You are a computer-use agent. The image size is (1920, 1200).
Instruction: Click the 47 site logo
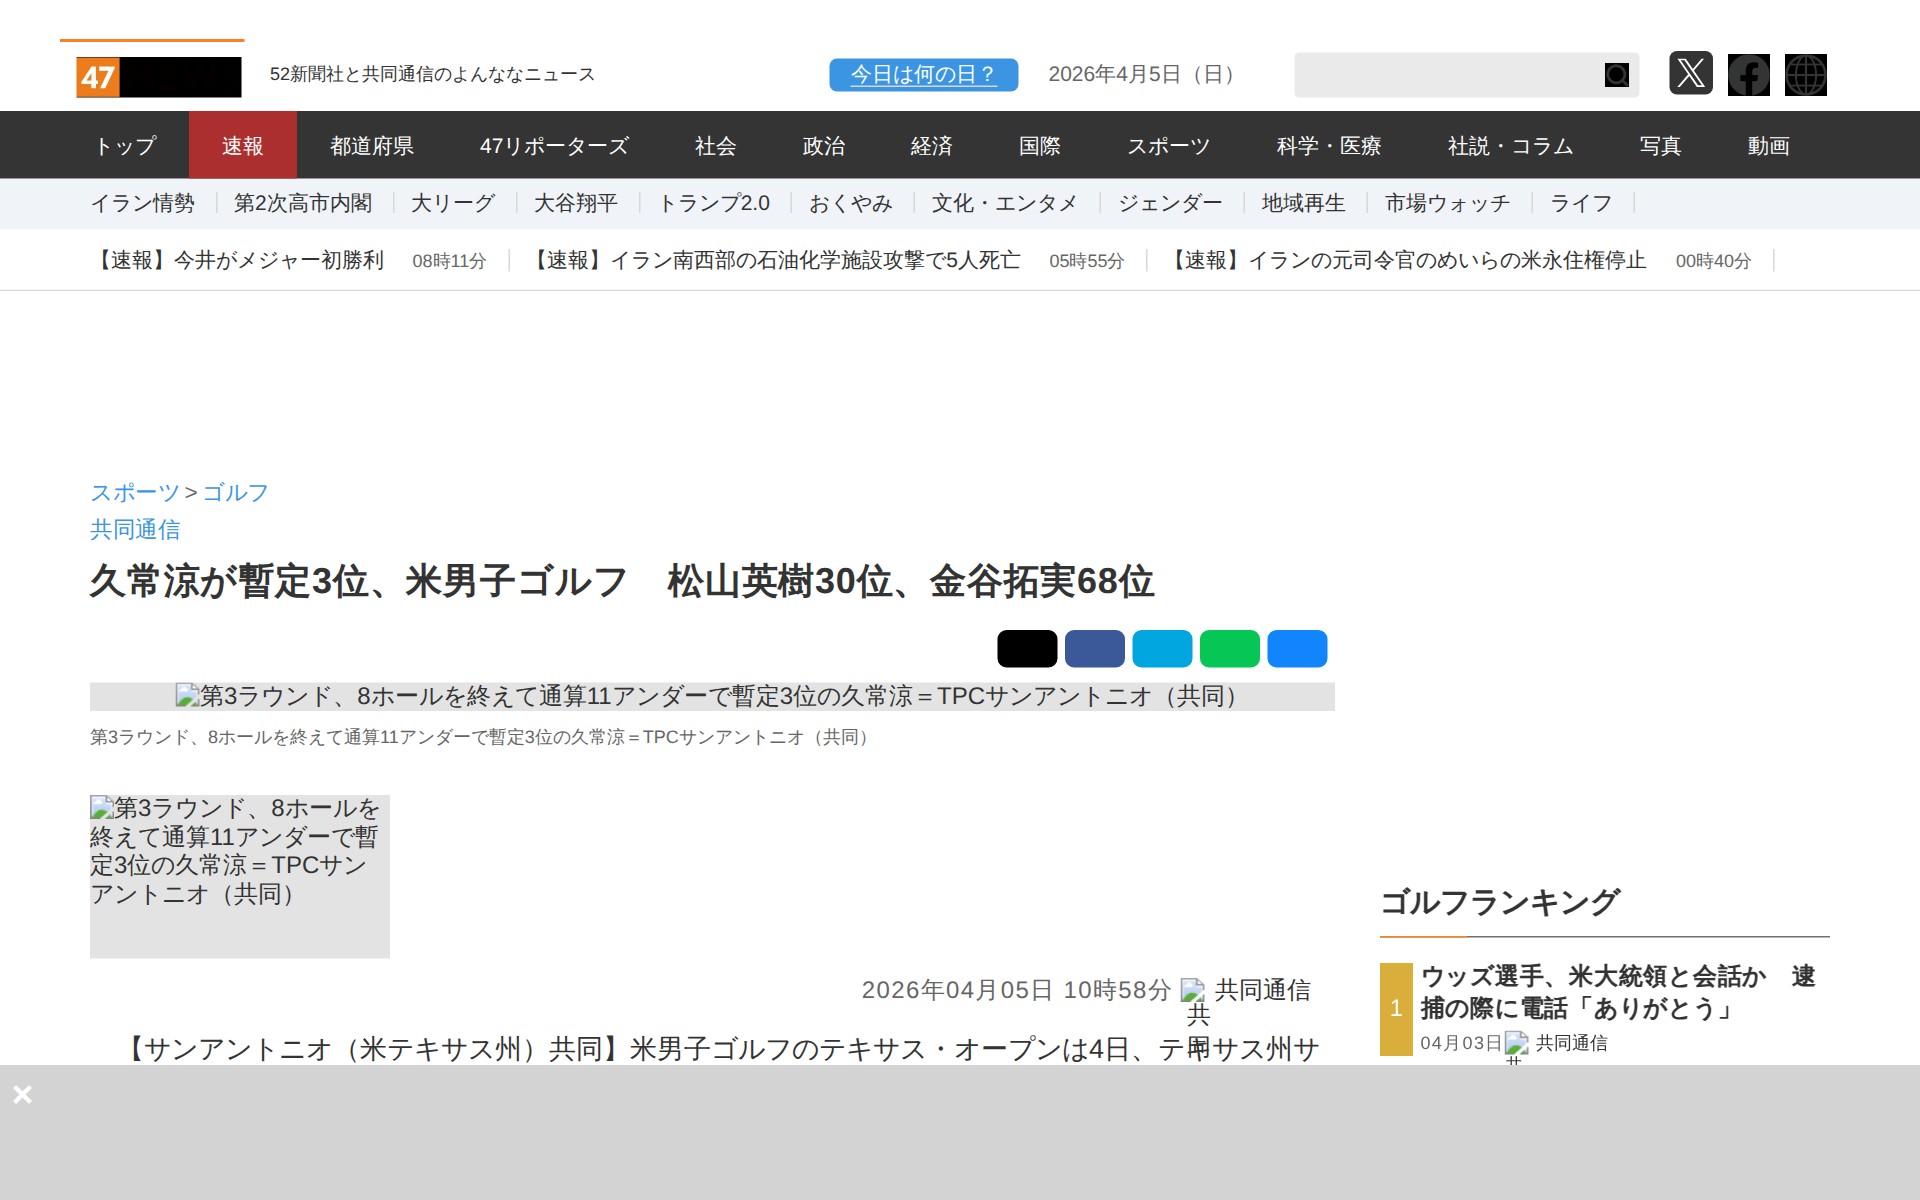pos(158,77)
